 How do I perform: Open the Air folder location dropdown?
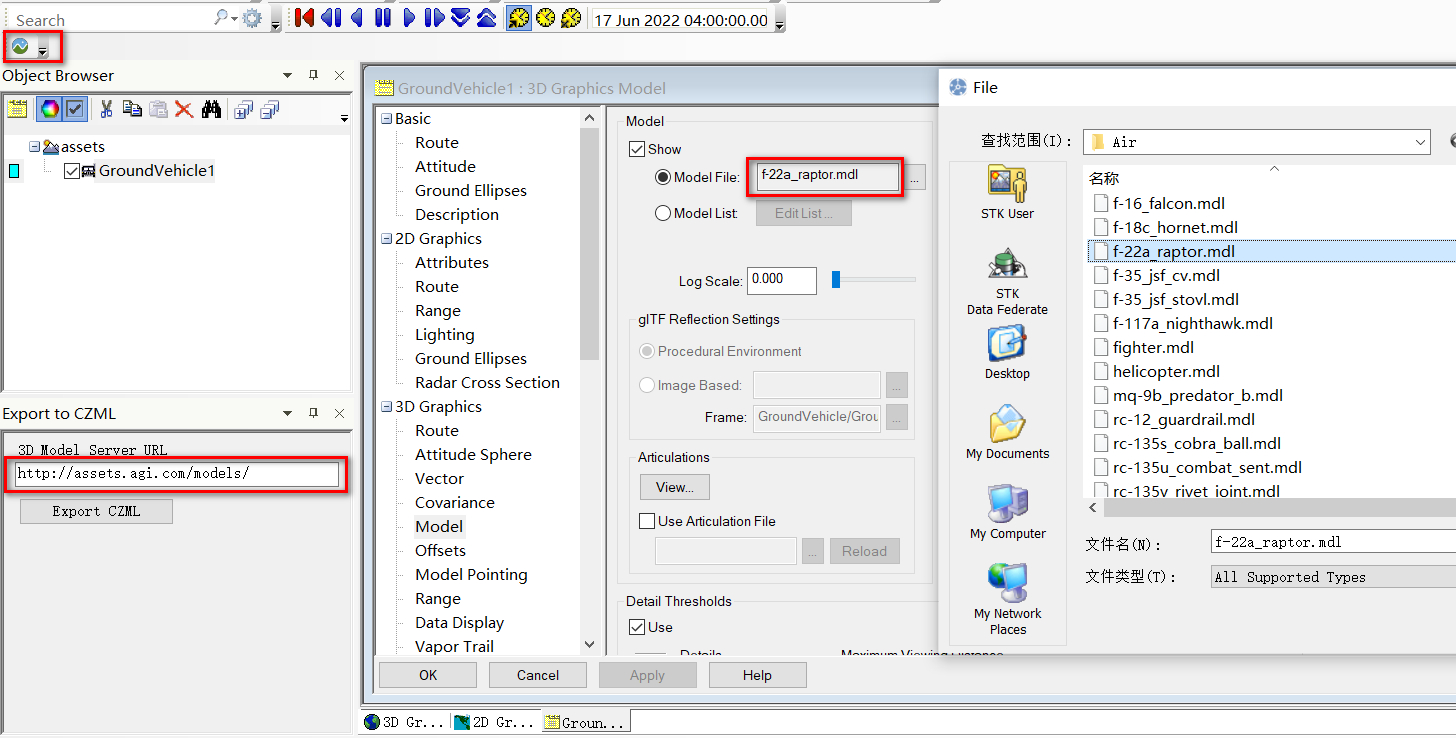tap(1421, 142)
